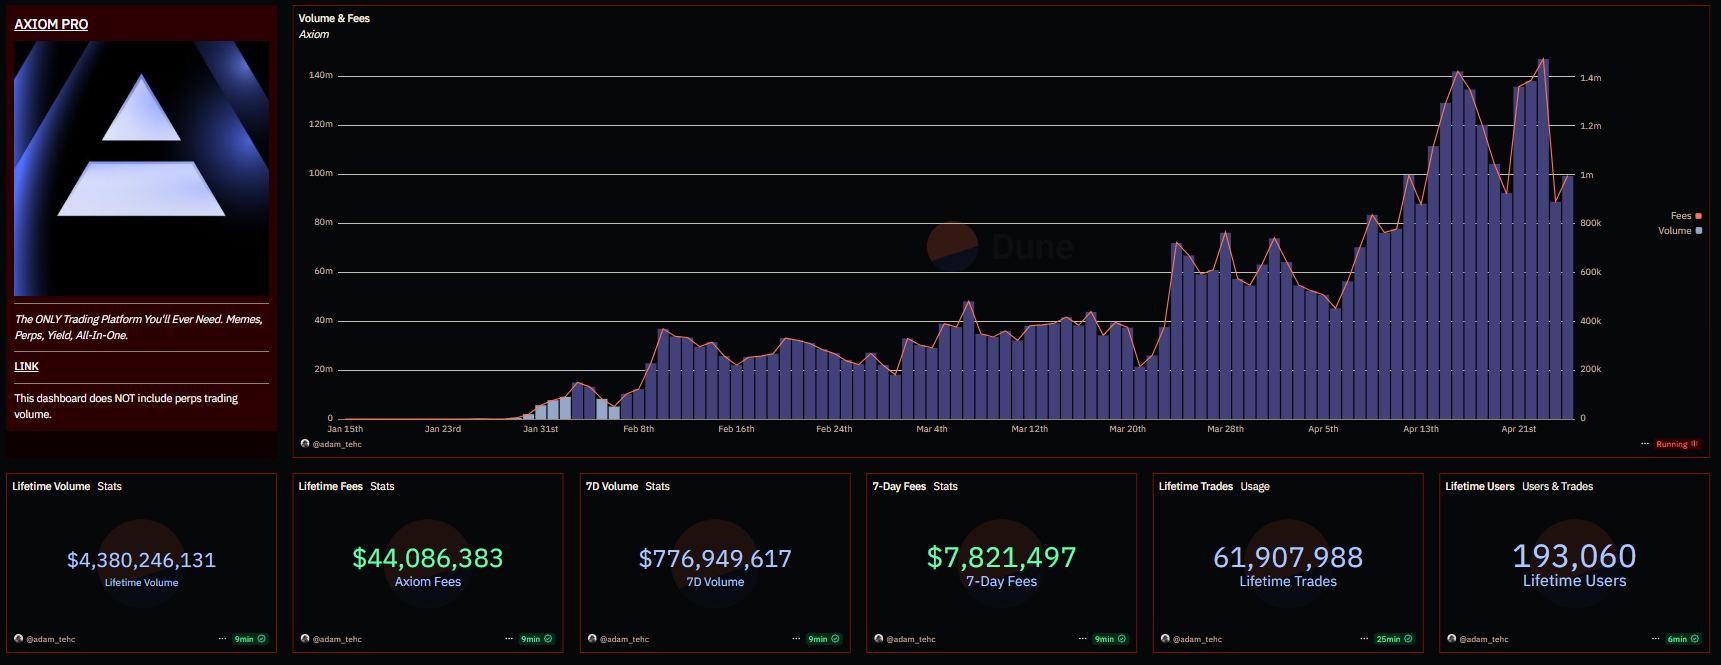Click the Apr 21st x-axis label

1518,429
